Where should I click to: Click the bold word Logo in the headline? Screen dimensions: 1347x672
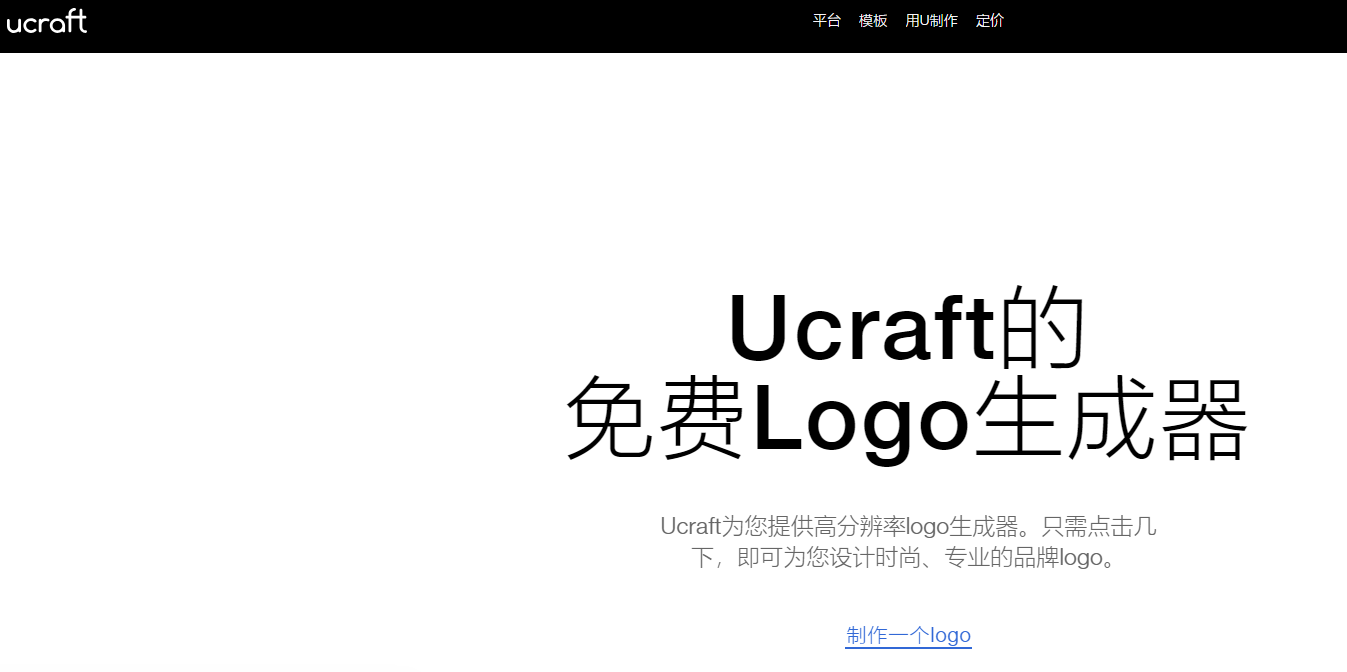click(860, 419)
